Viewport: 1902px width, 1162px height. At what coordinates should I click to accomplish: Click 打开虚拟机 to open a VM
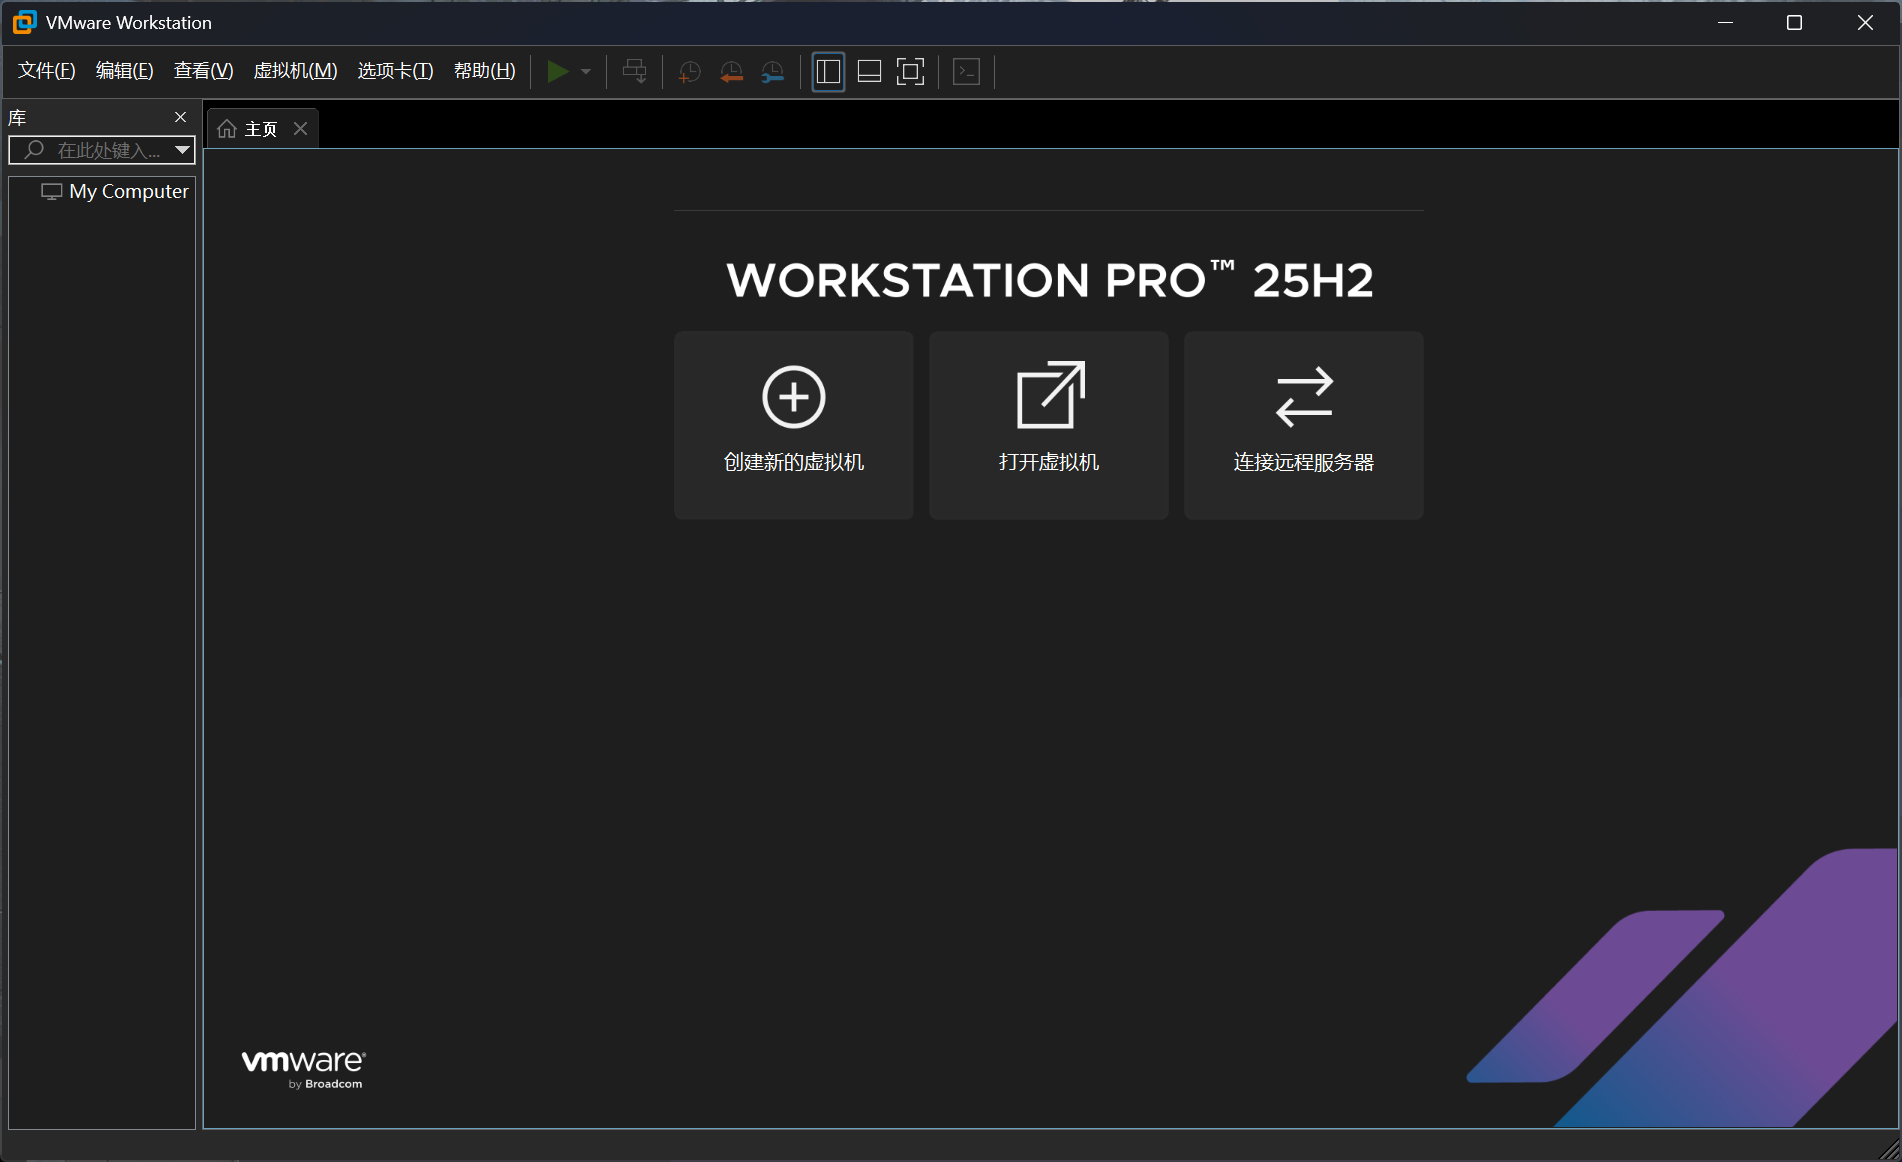click(1048, 425)
